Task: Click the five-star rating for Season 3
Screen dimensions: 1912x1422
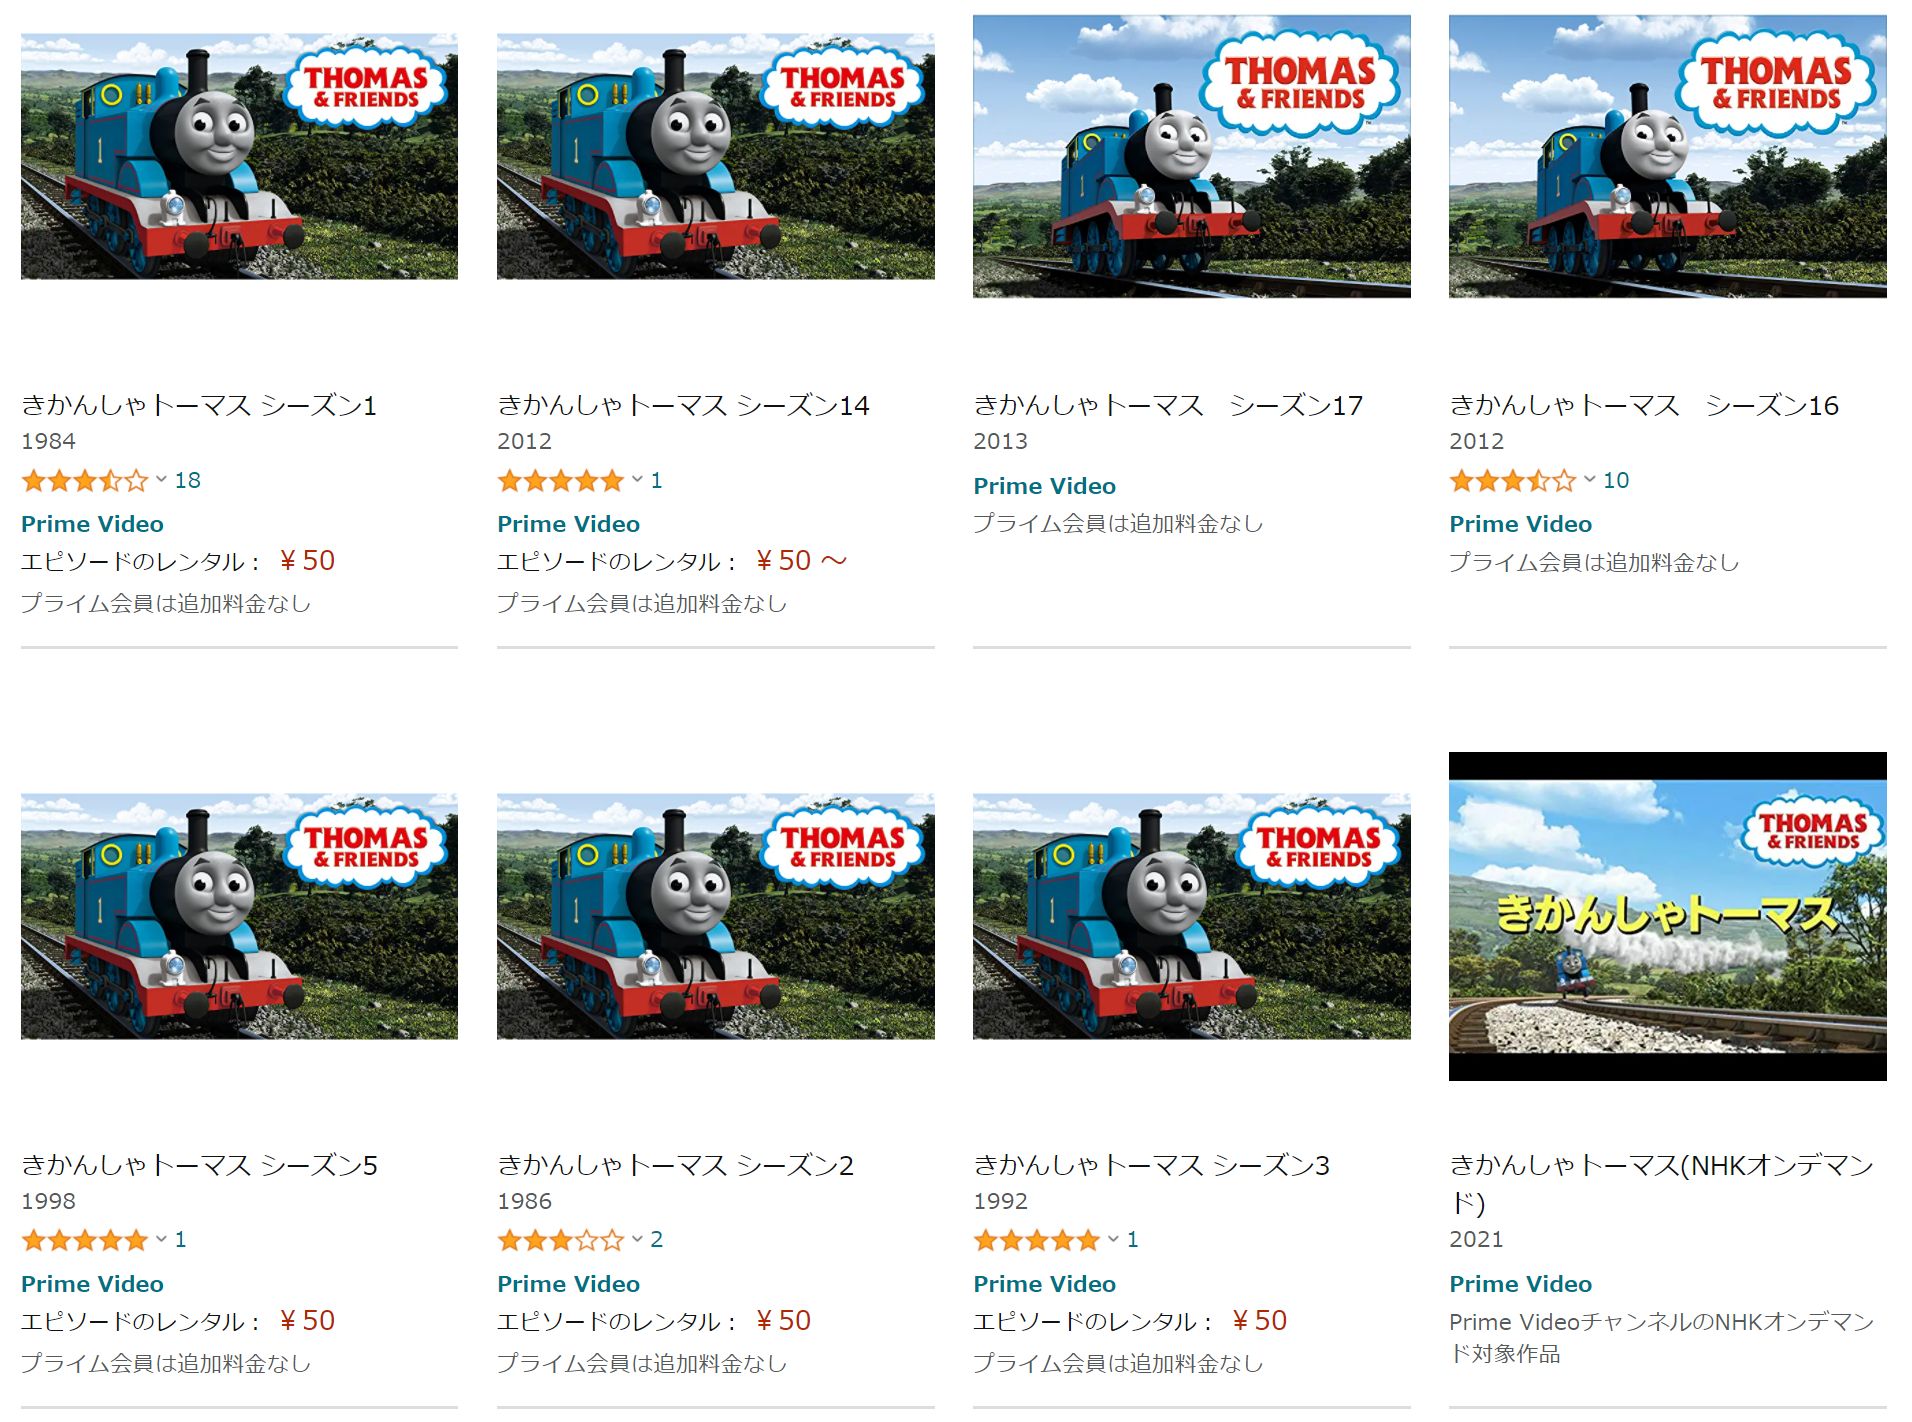Action: click(1037, 1241)
